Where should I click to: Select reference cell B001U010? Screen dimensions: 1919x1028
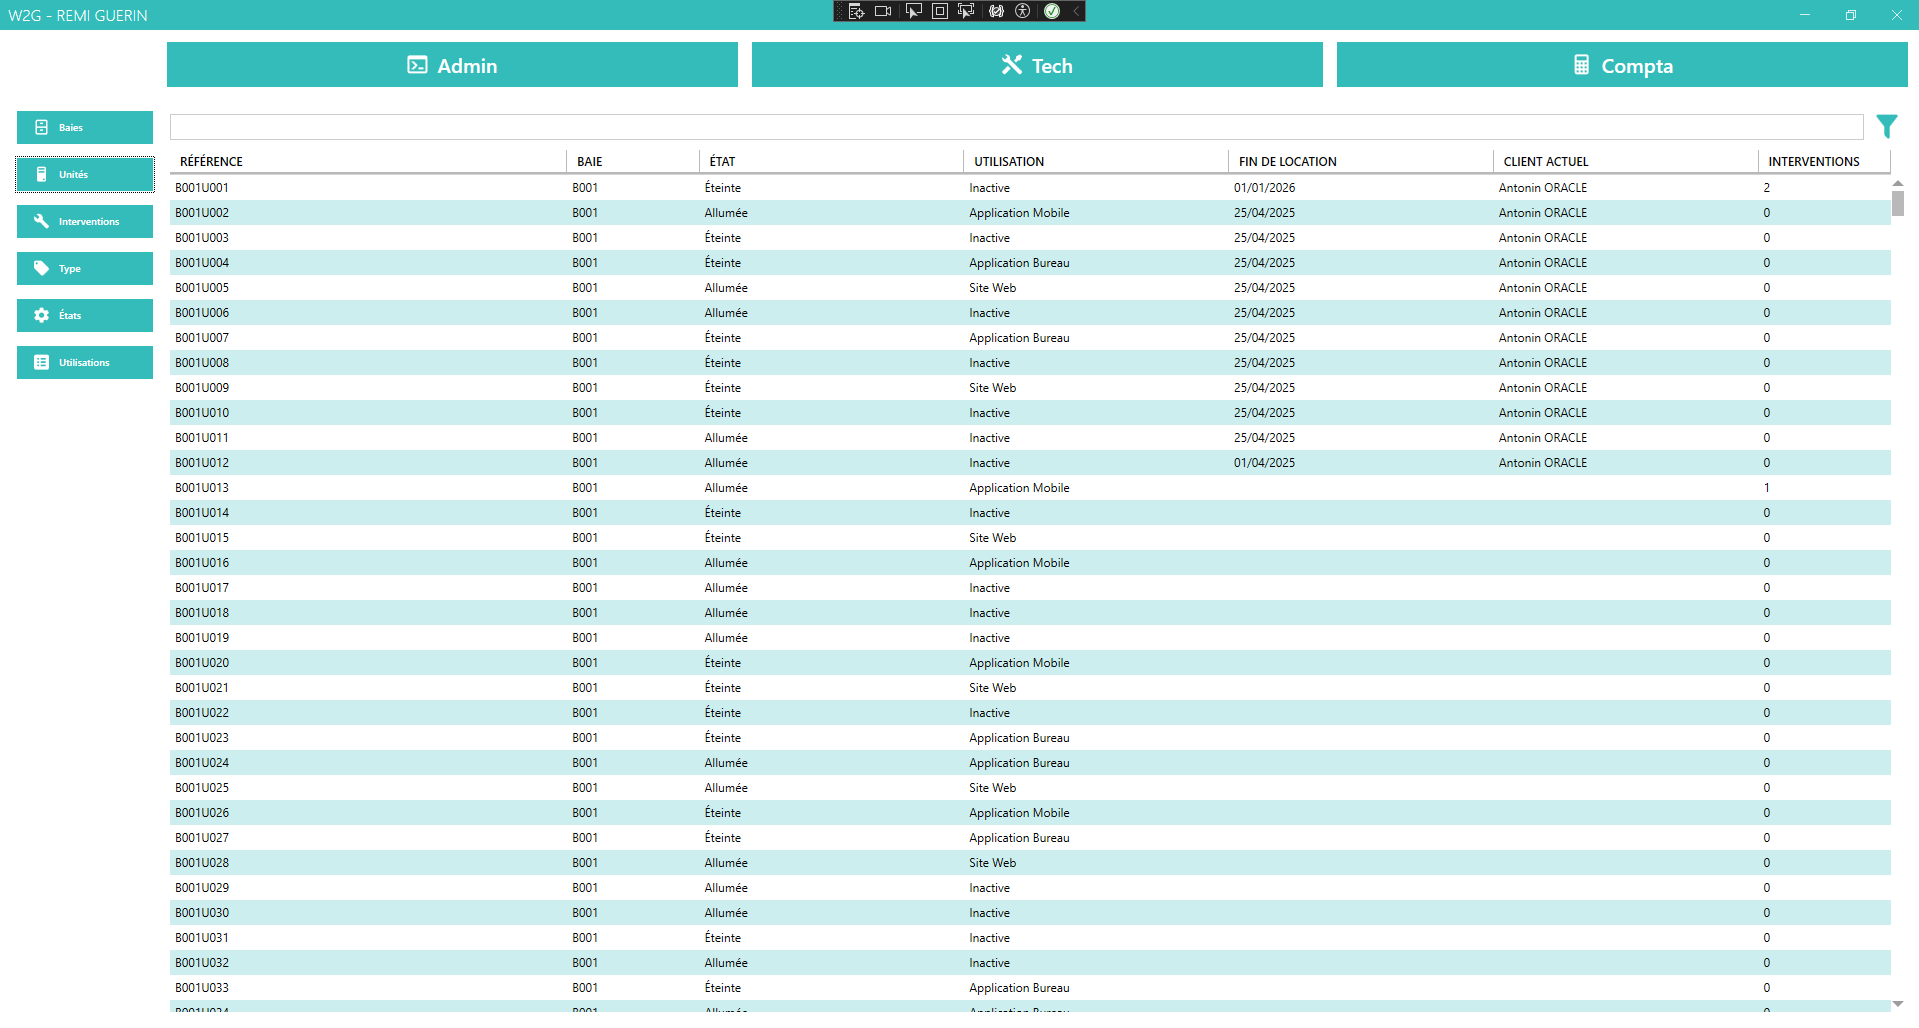point(202,413)
